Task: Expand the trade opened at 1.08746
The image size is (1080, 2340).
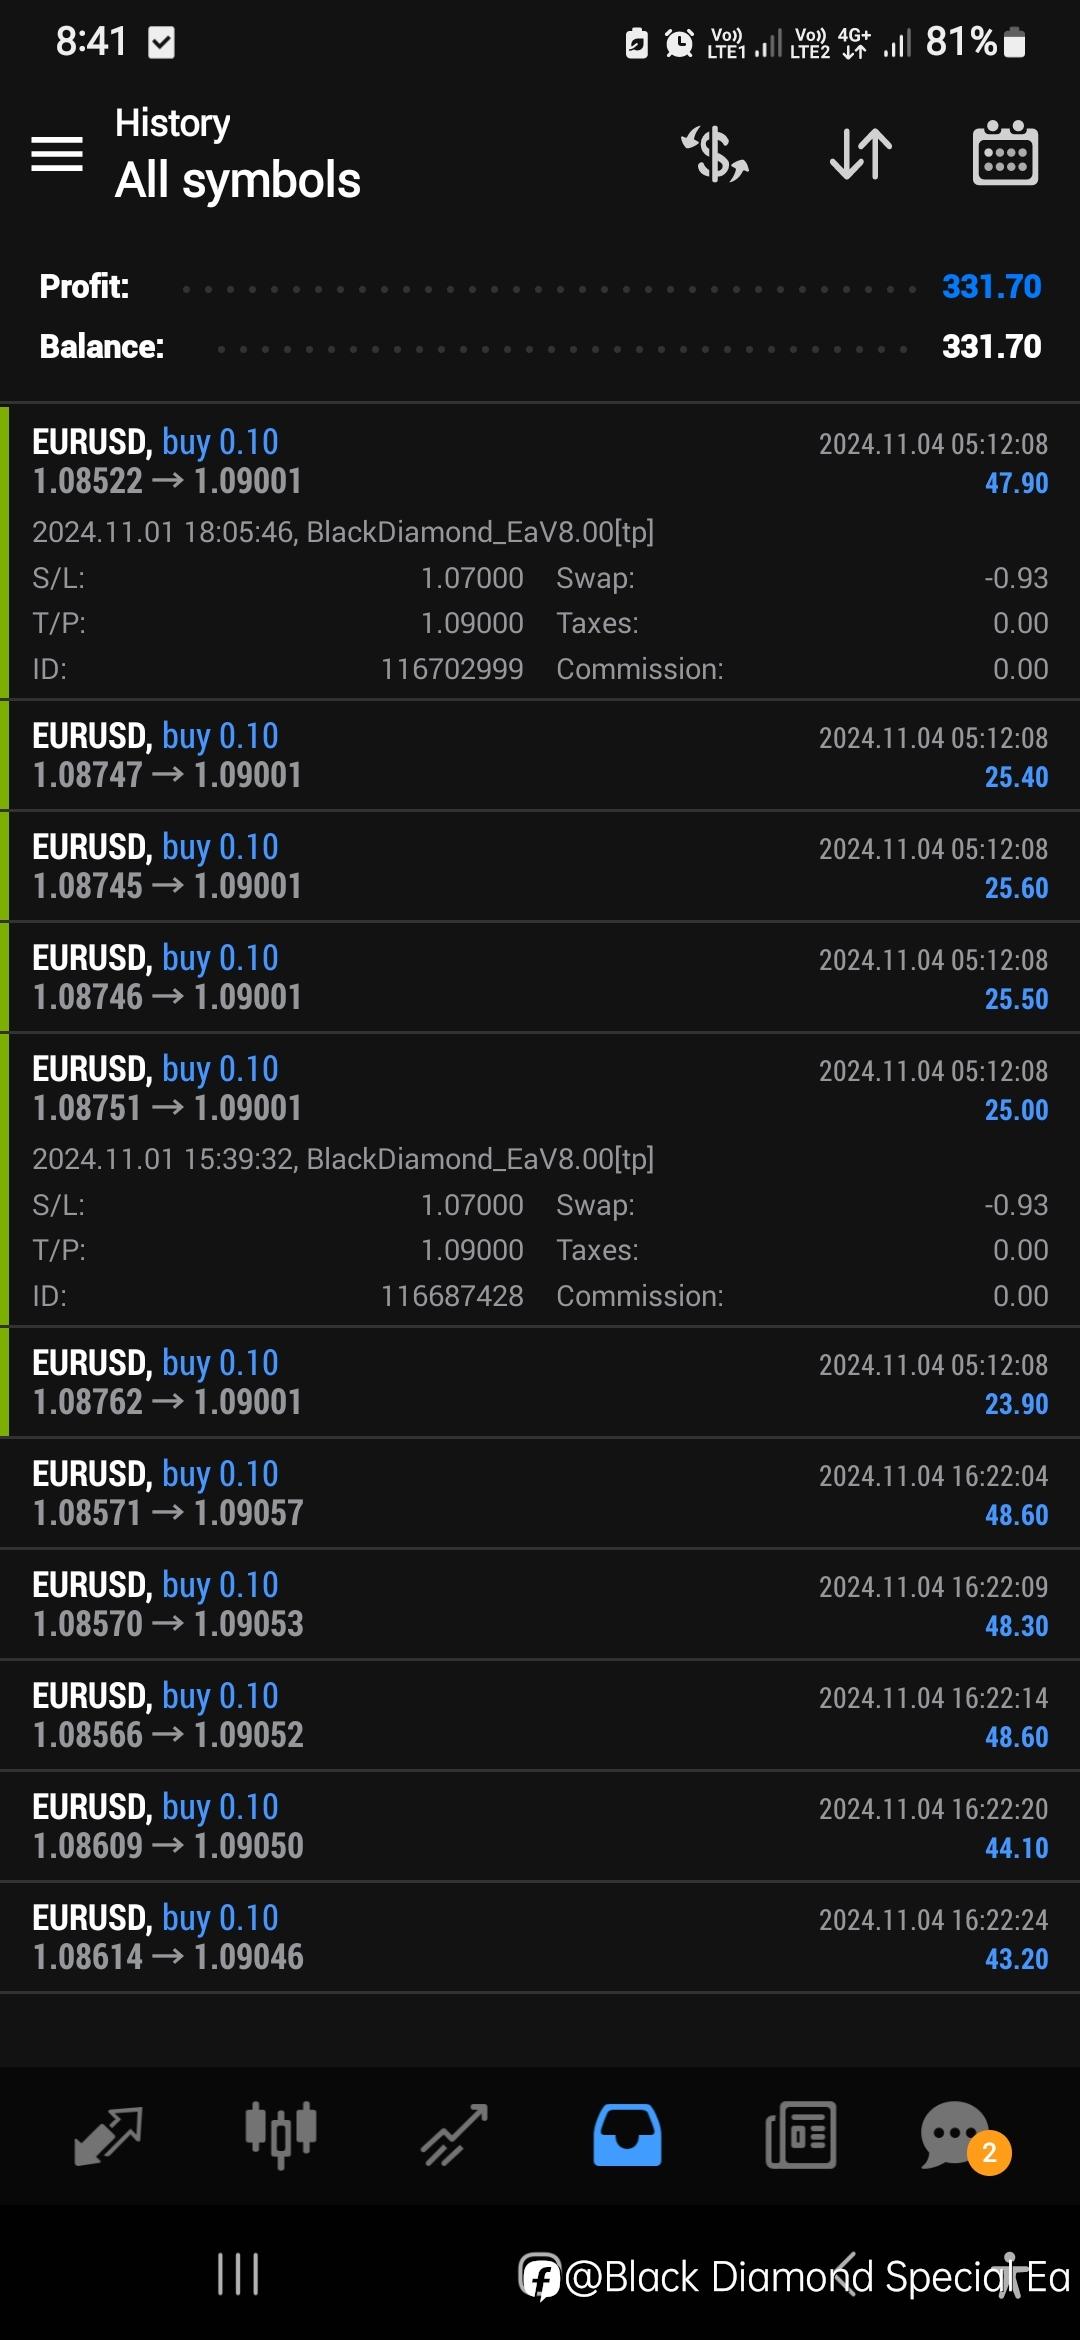Action: click(540, 978)
